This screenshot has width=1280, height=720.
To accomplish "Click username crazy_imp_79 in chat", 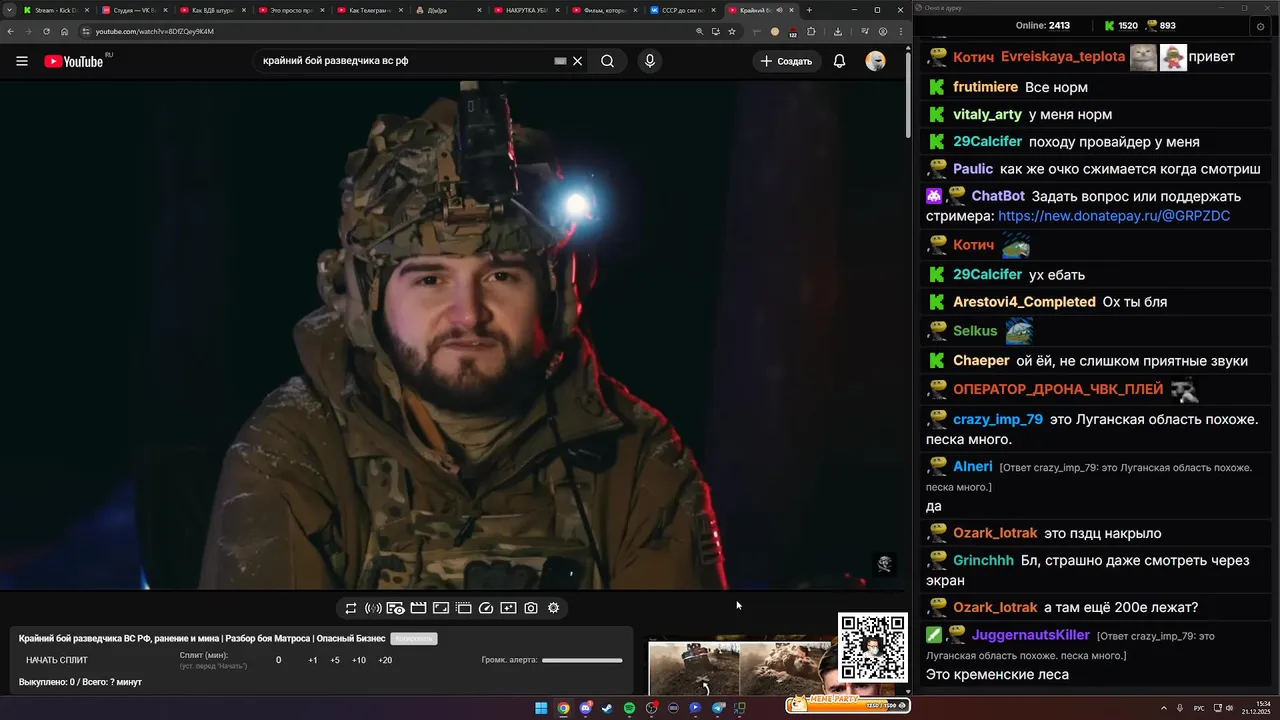I will (998, 419).
